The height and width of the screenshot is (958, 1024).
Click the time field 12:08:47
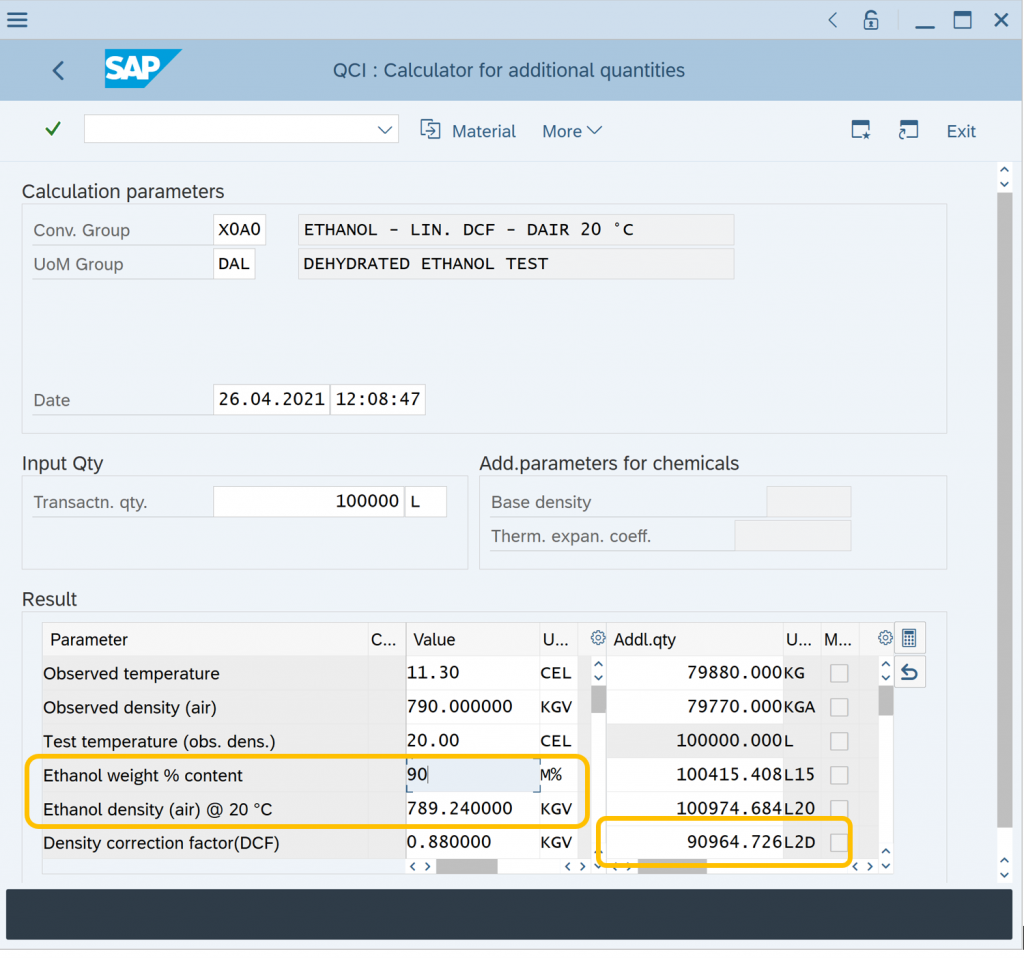378,399
